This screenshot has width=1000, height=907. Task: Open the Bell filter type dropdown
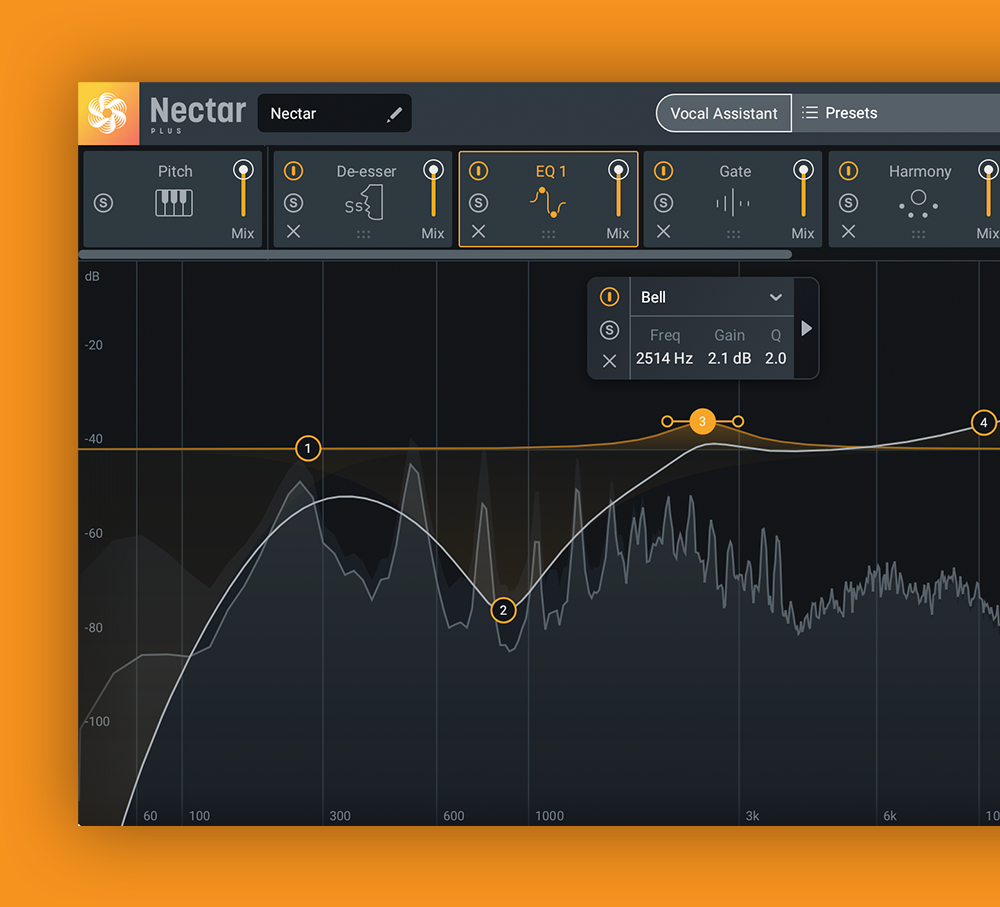point(712,297)
